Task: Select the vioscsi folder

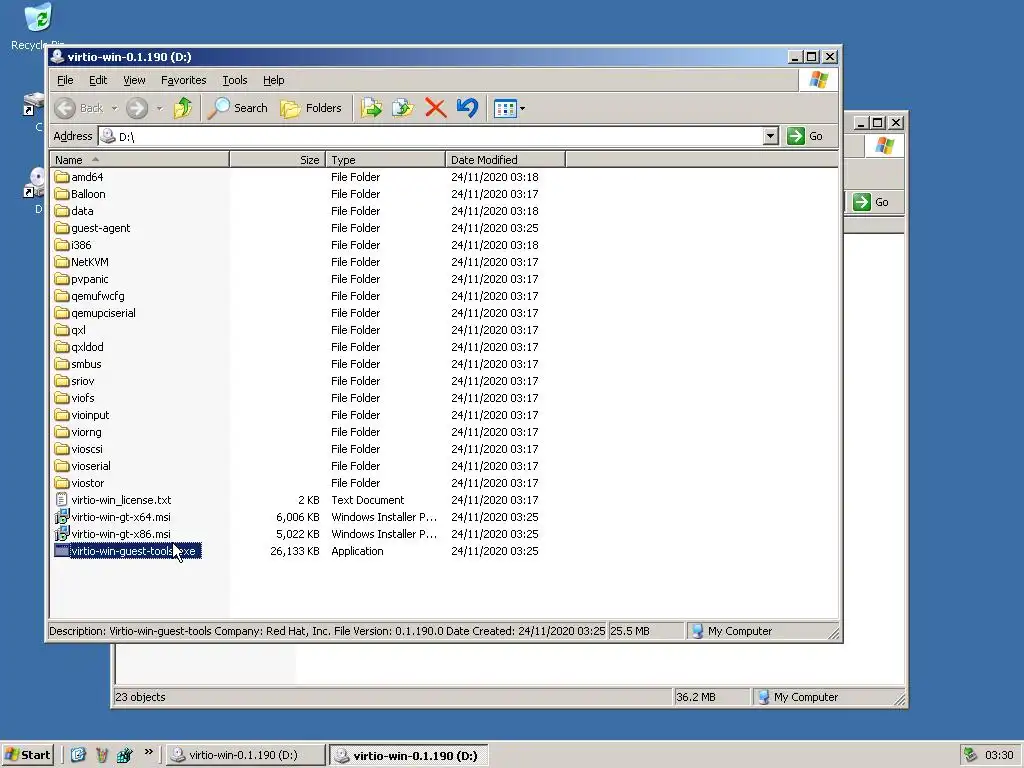Action: click(79, 449)
